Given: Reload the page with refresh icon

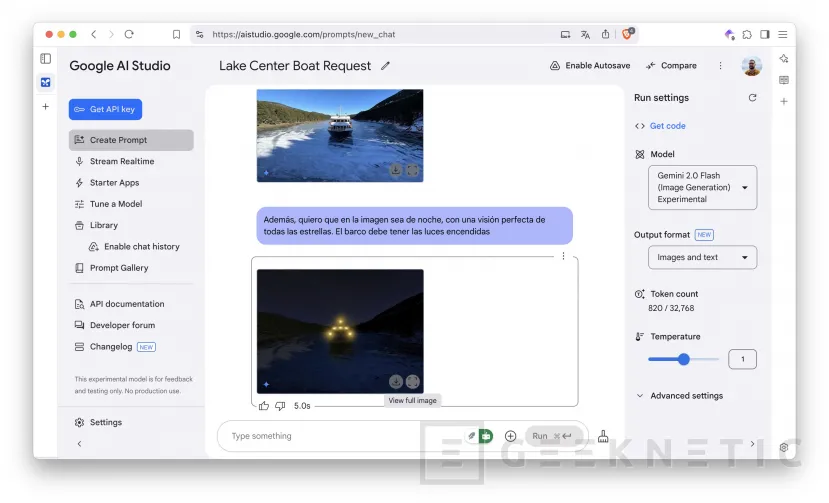Looking at the screenshot, I should [x=129, y=34].
